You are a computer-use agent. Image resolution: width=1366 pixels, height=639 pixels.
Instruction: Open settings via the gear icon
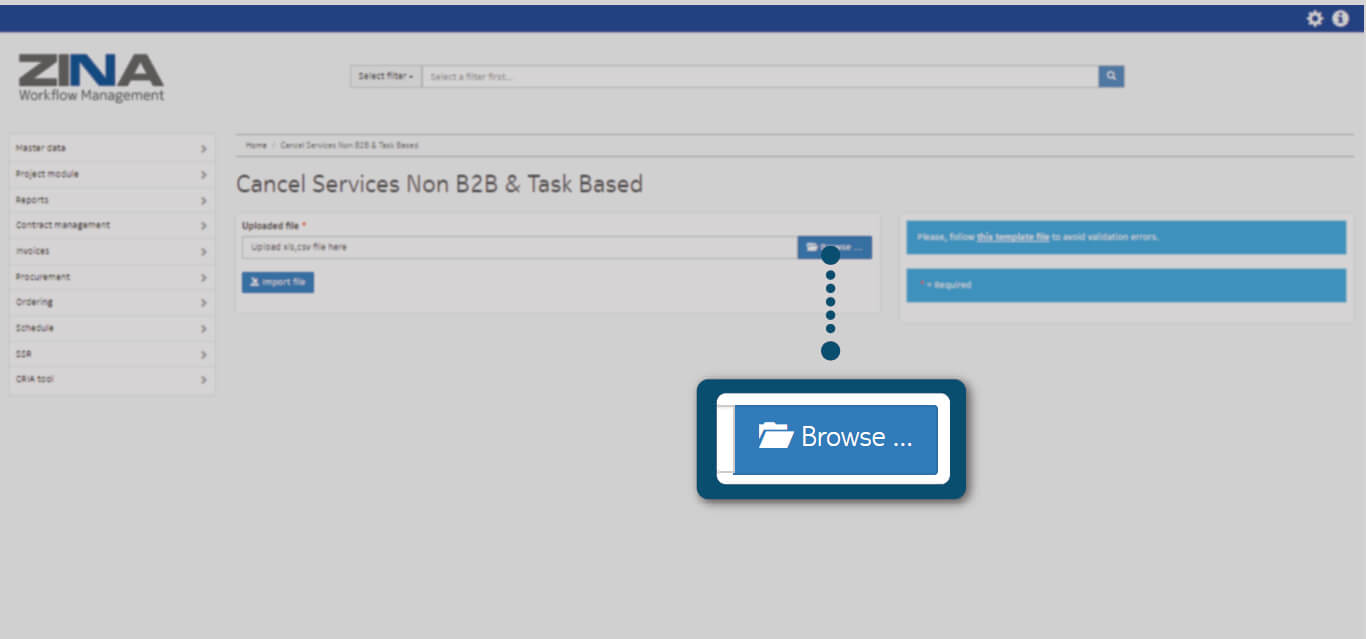[1315, 19]
